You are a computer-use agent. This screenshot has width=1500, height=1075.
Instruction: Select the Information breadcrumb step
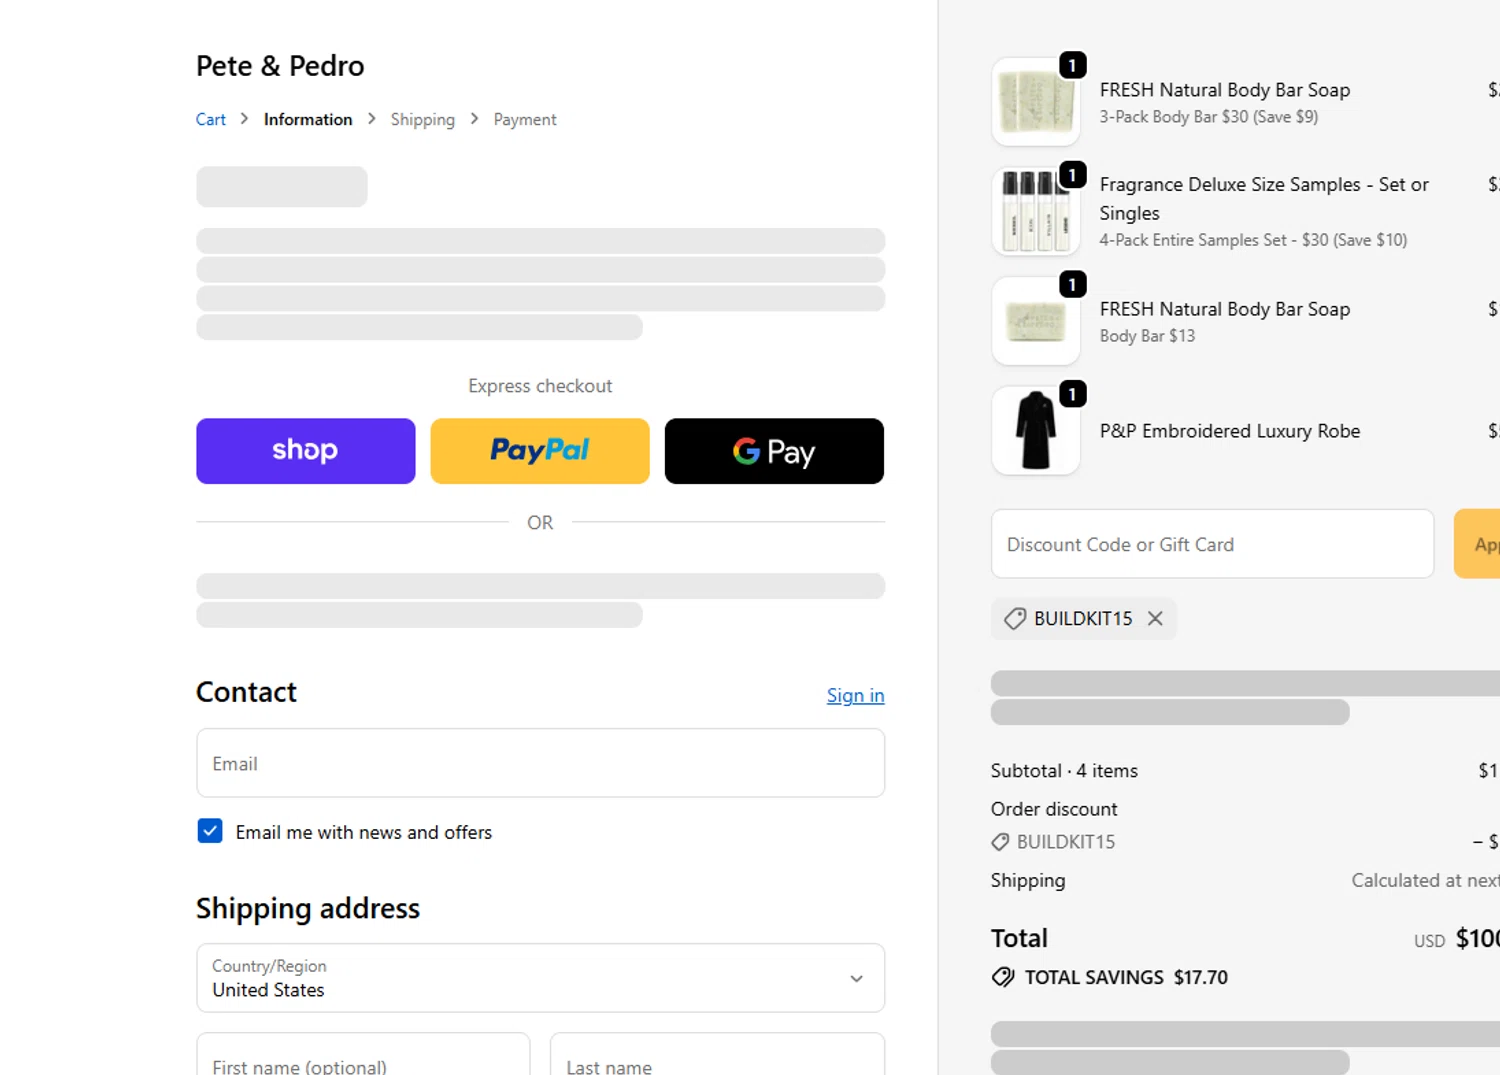point(308,119)
